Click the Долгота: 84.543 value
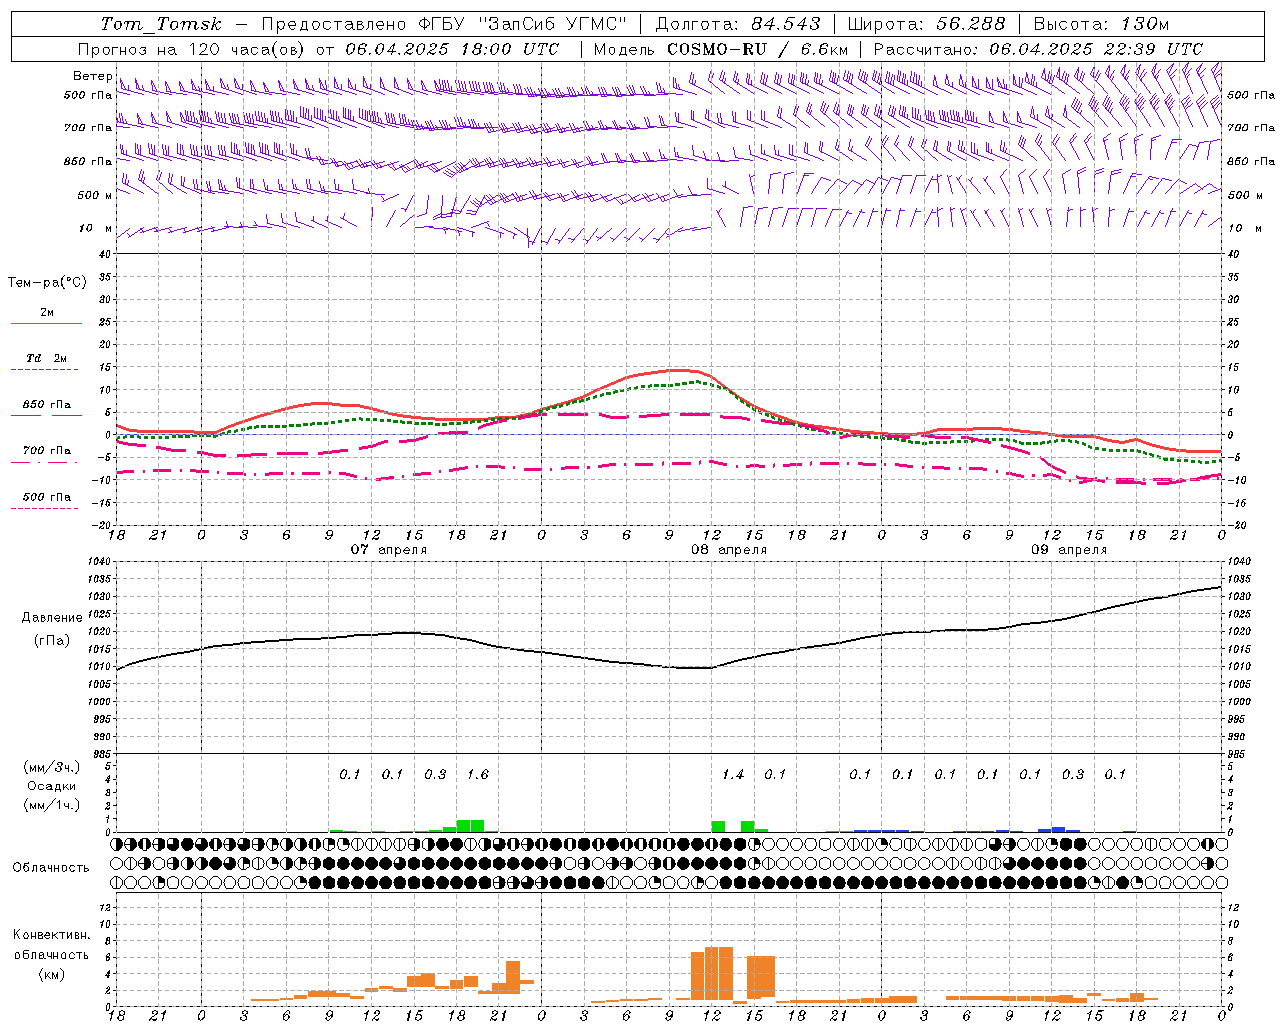The width and height of the screenshot is (1280, 1024). coord(738,24)
